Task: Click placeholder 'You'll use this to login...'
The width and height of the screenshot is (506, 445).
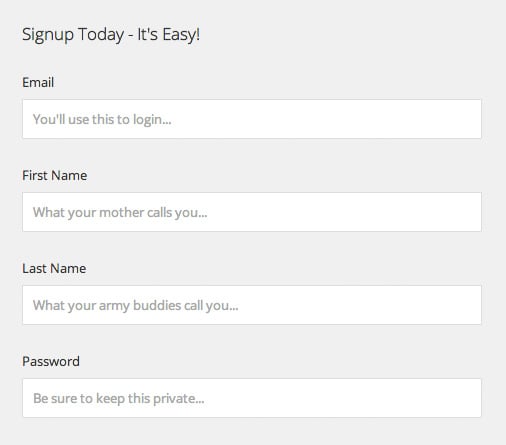Action: coord(102,120)
